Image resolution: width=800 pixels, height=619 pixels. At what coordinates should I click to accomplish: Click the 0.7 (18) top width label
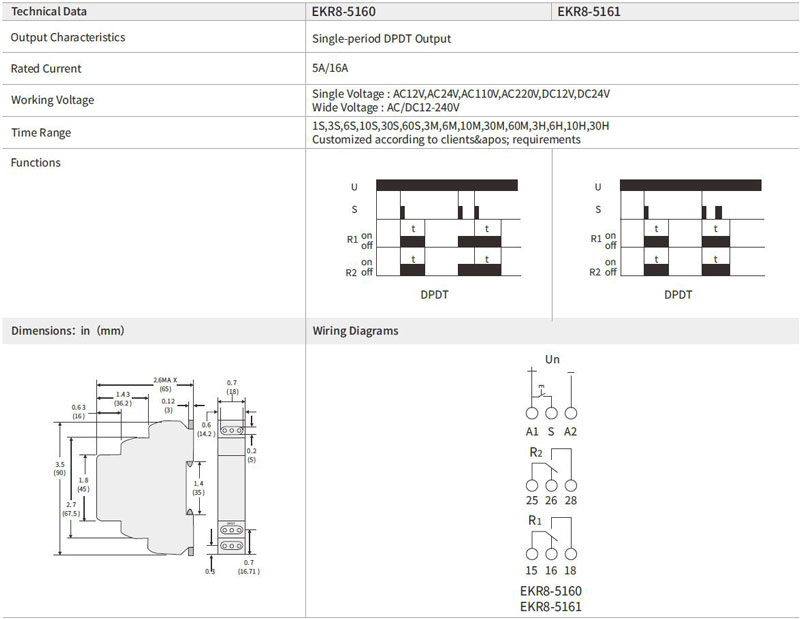tap(232, 387)
